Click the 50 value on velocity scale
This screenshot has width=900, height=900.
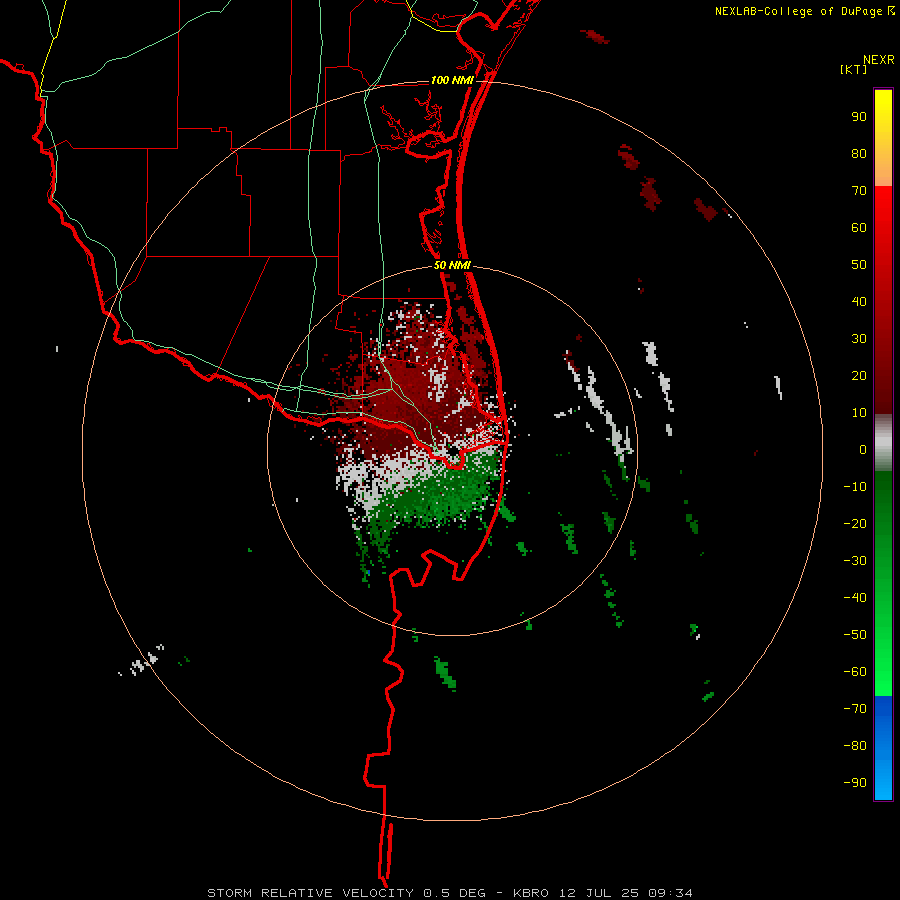(859, 265)
